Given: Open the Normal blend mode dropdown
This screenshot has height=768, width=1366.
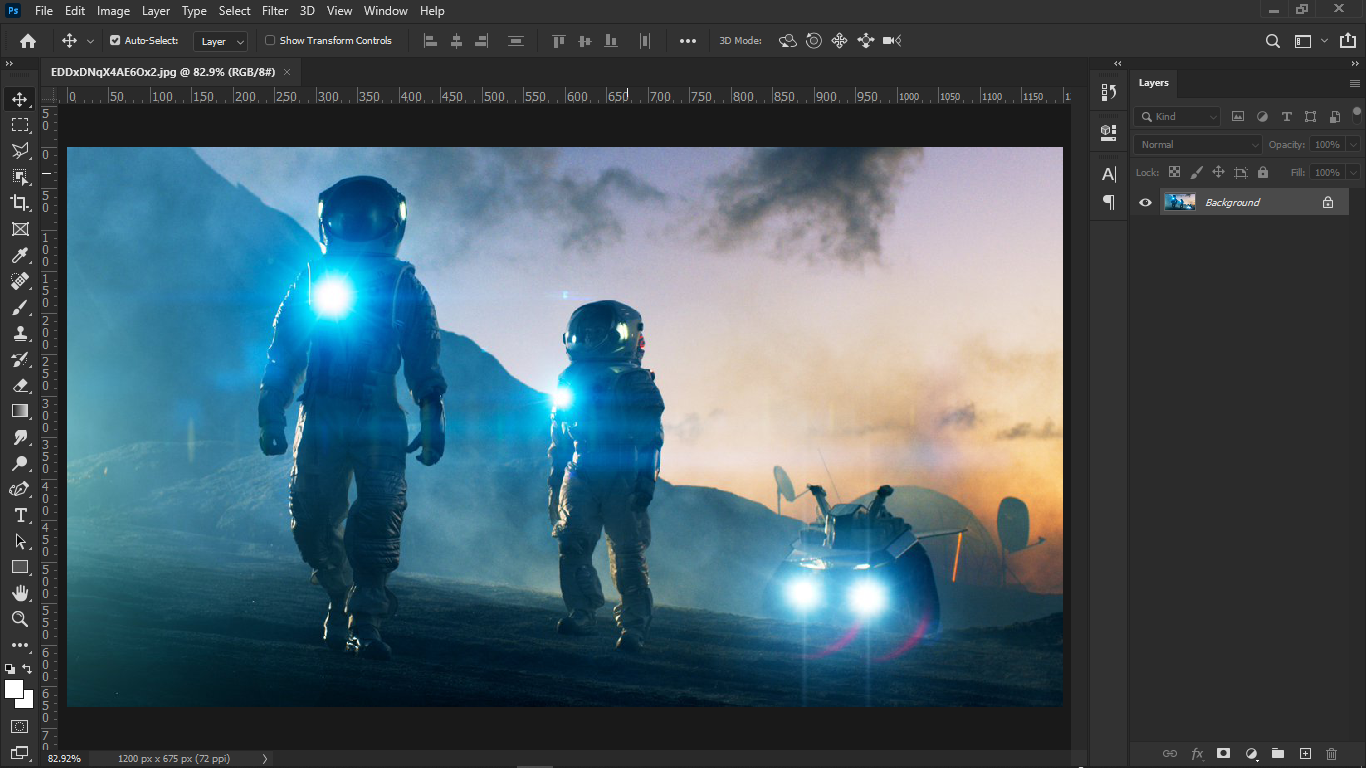Looking at the screenshot, I should [x=1199, y=145].
